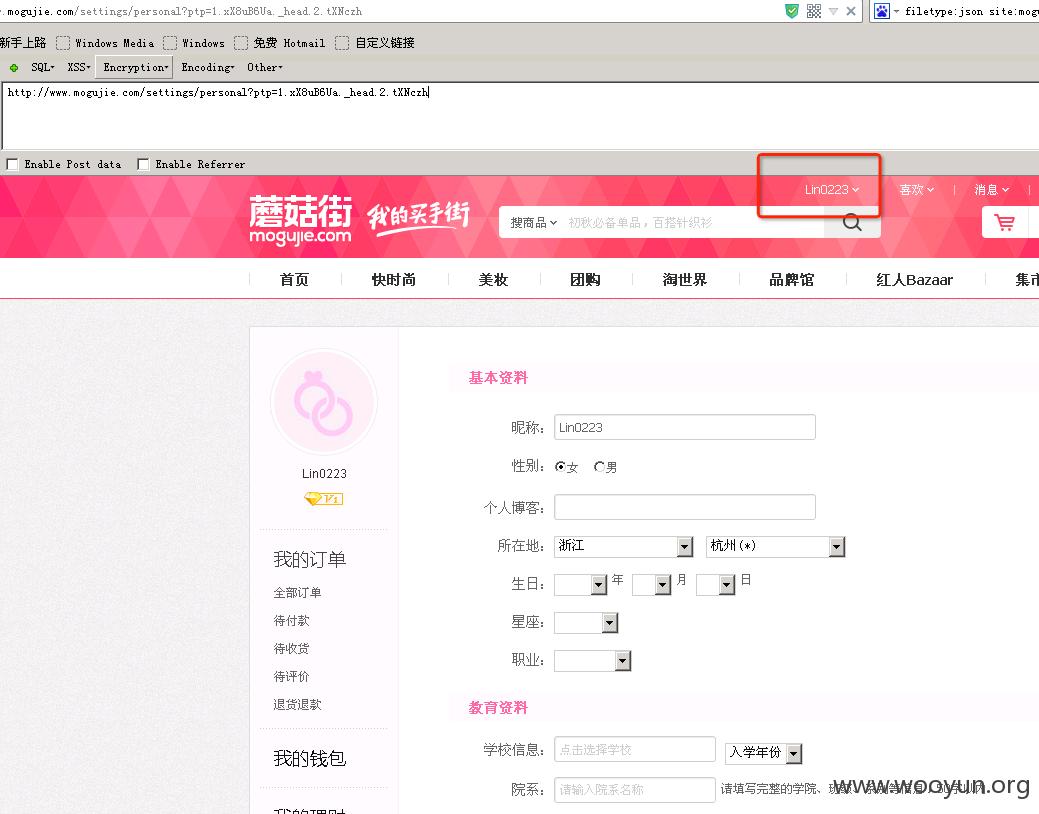Screen dimensions: 1039x814
Task: Click the green shield security icon
Action: pyautogui.click(x=792, y=11)
